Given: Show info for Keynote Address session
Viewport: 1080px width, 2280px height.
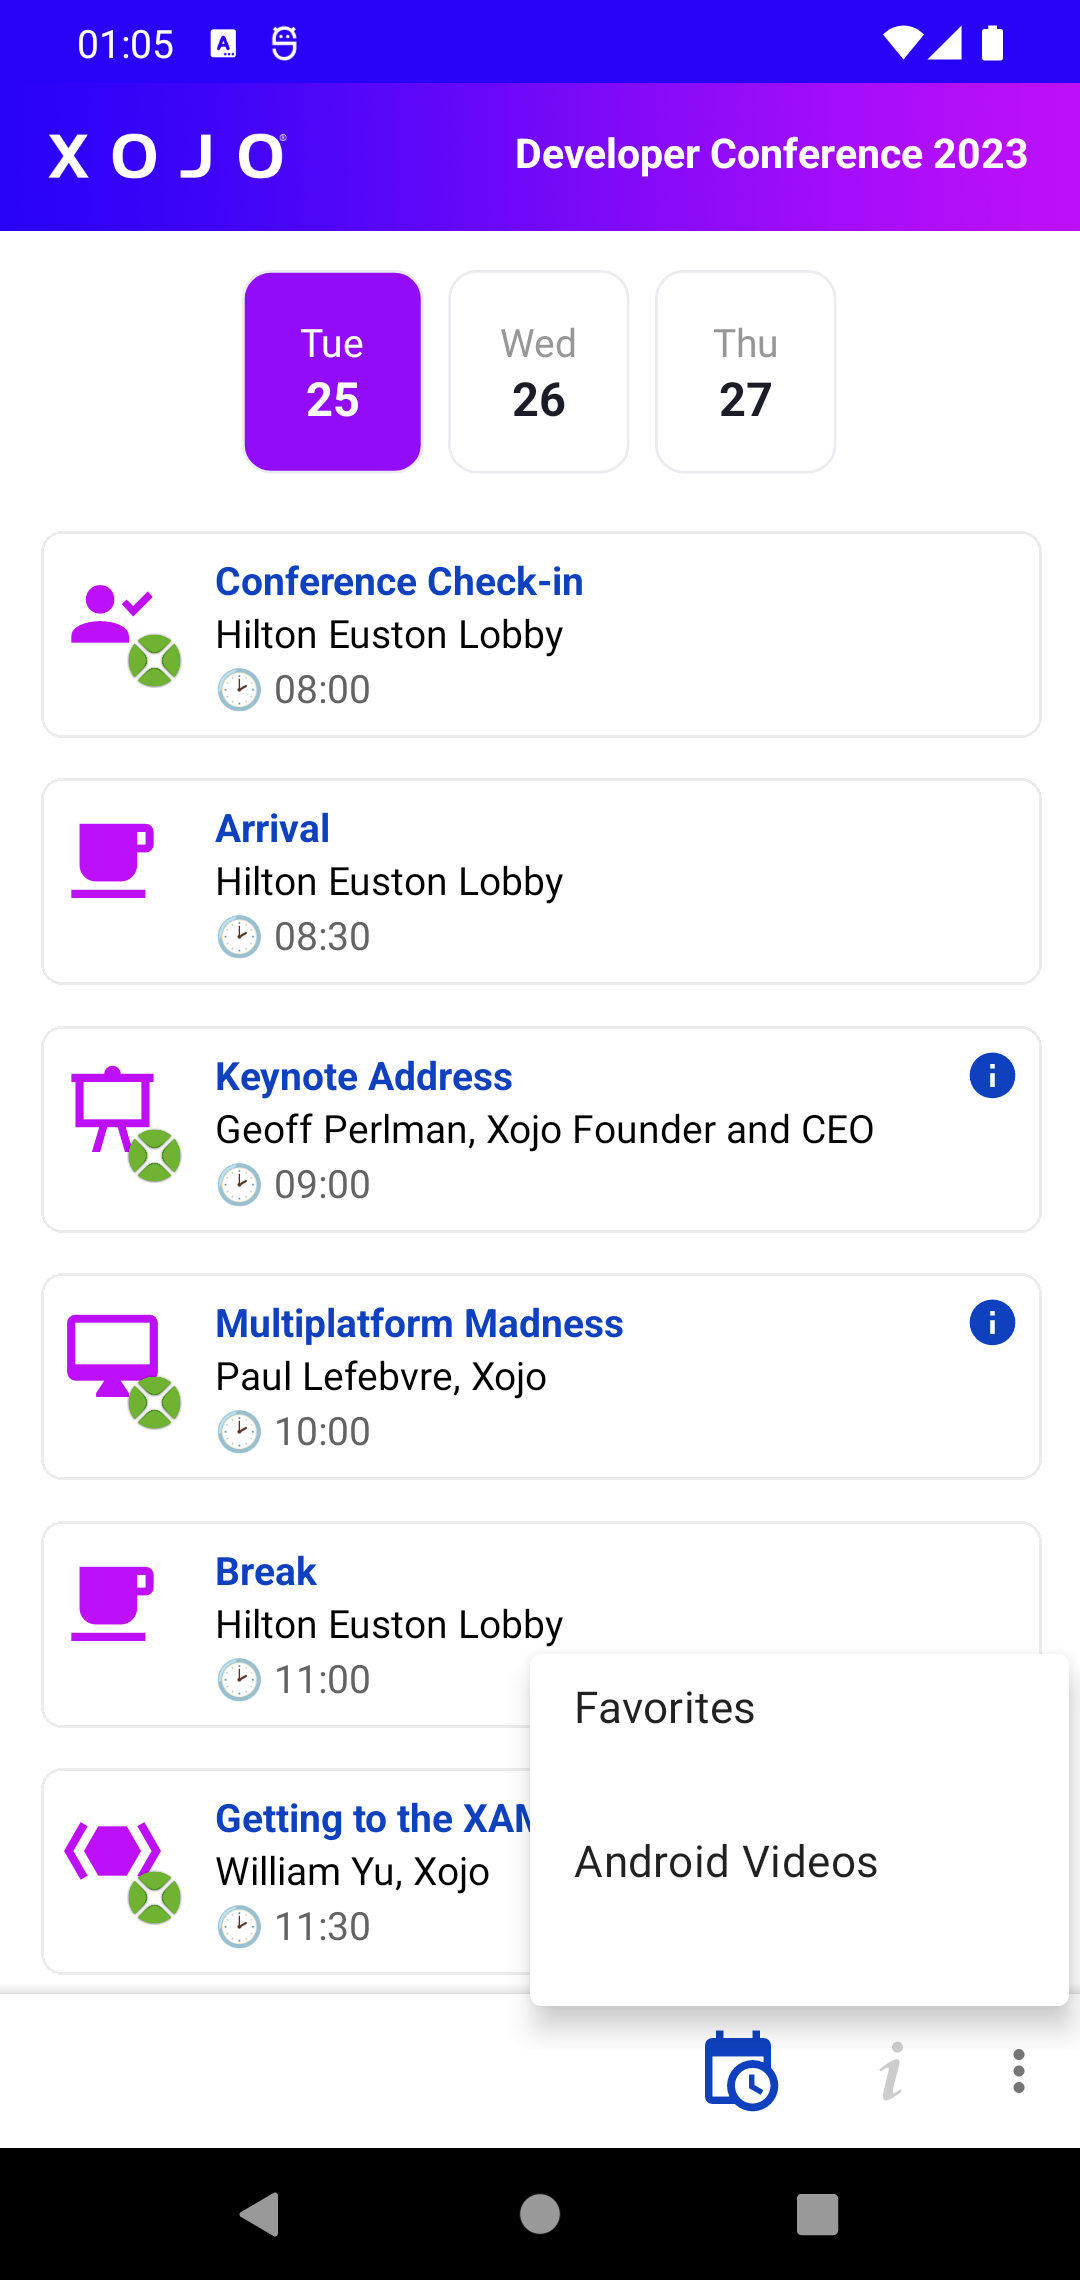Looking at the screenshot, I should [x=992, y=1076].
